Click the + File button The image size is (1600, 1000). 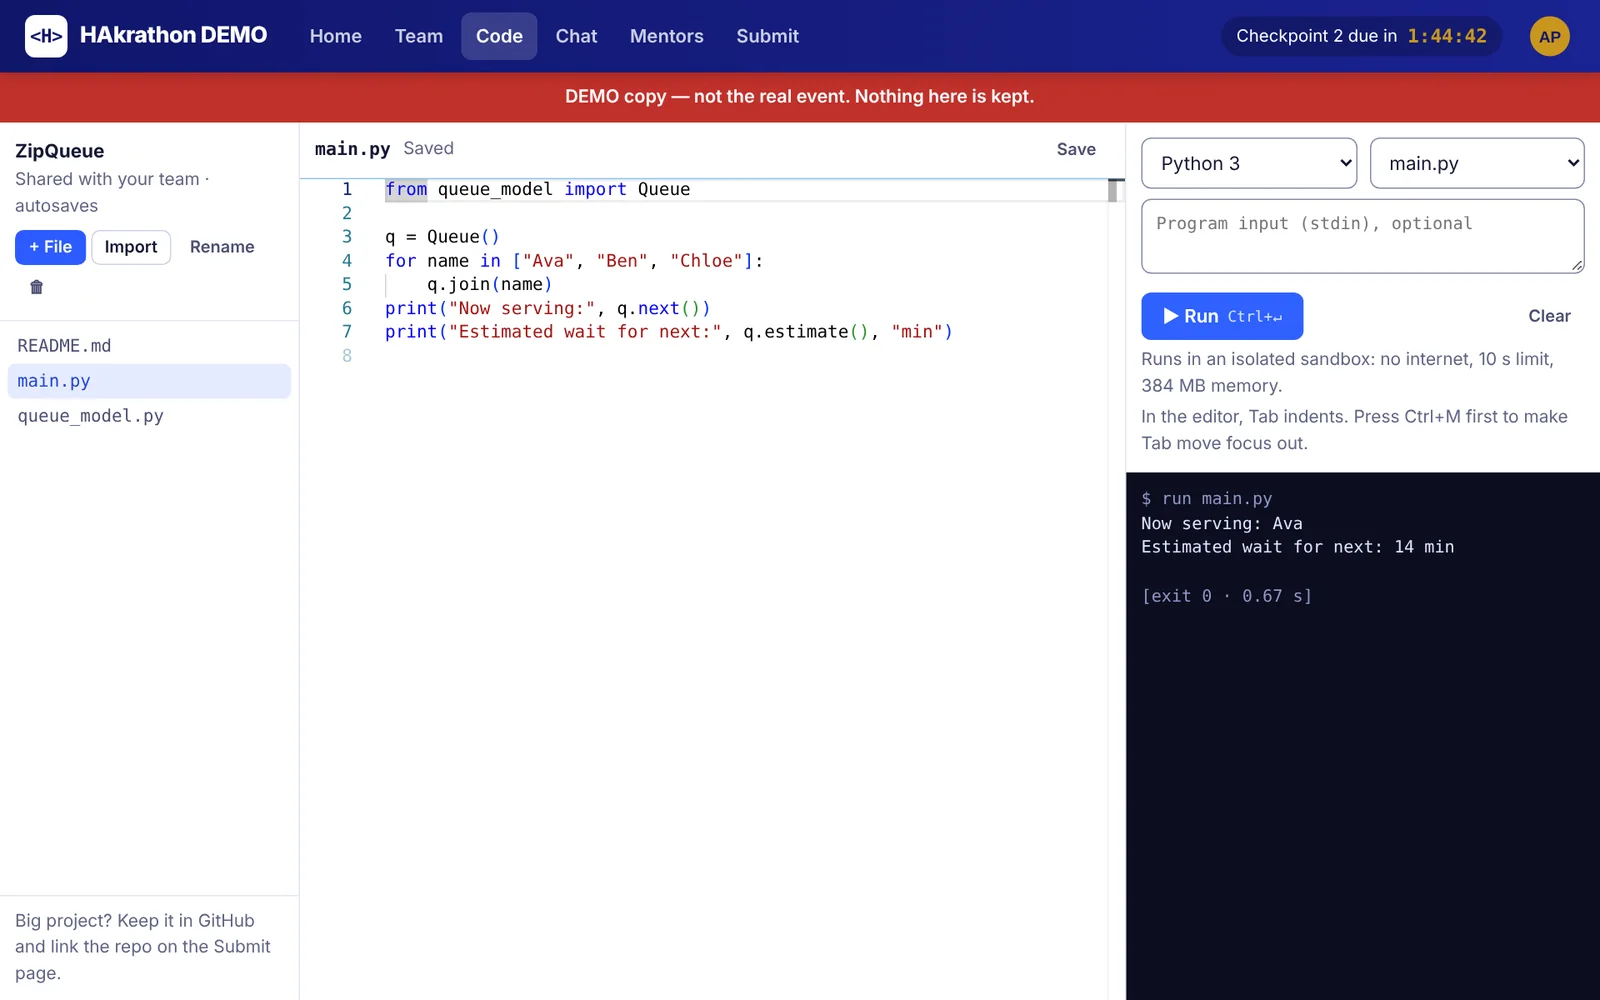pyautogui.click(x=50, y=247)
